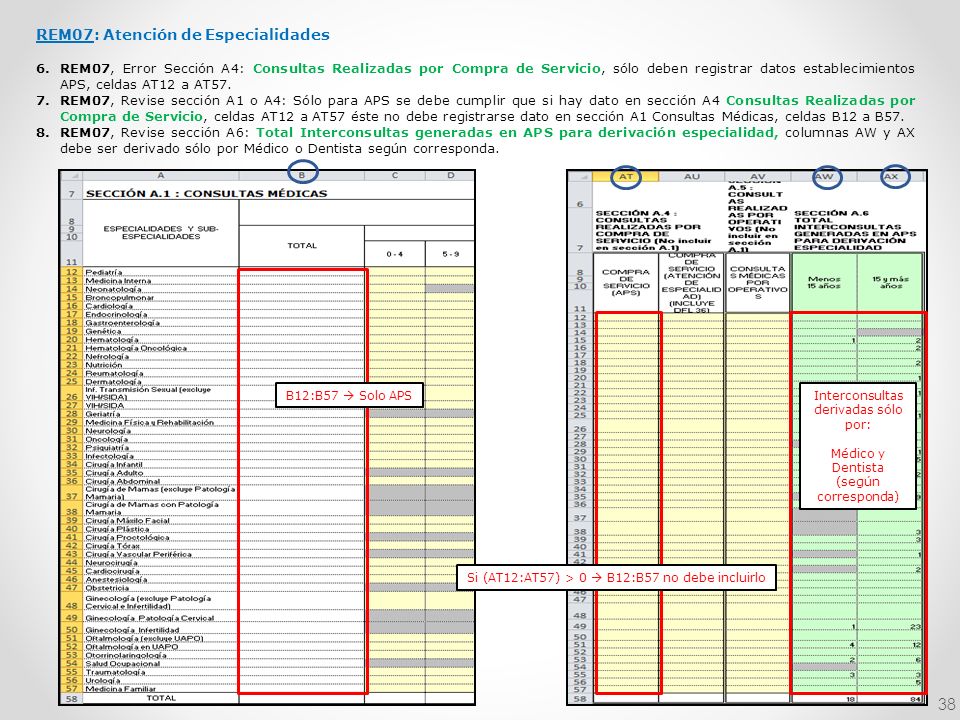Click the TOTAL label in row 58
960x720 pixels.
pos(160,698)
